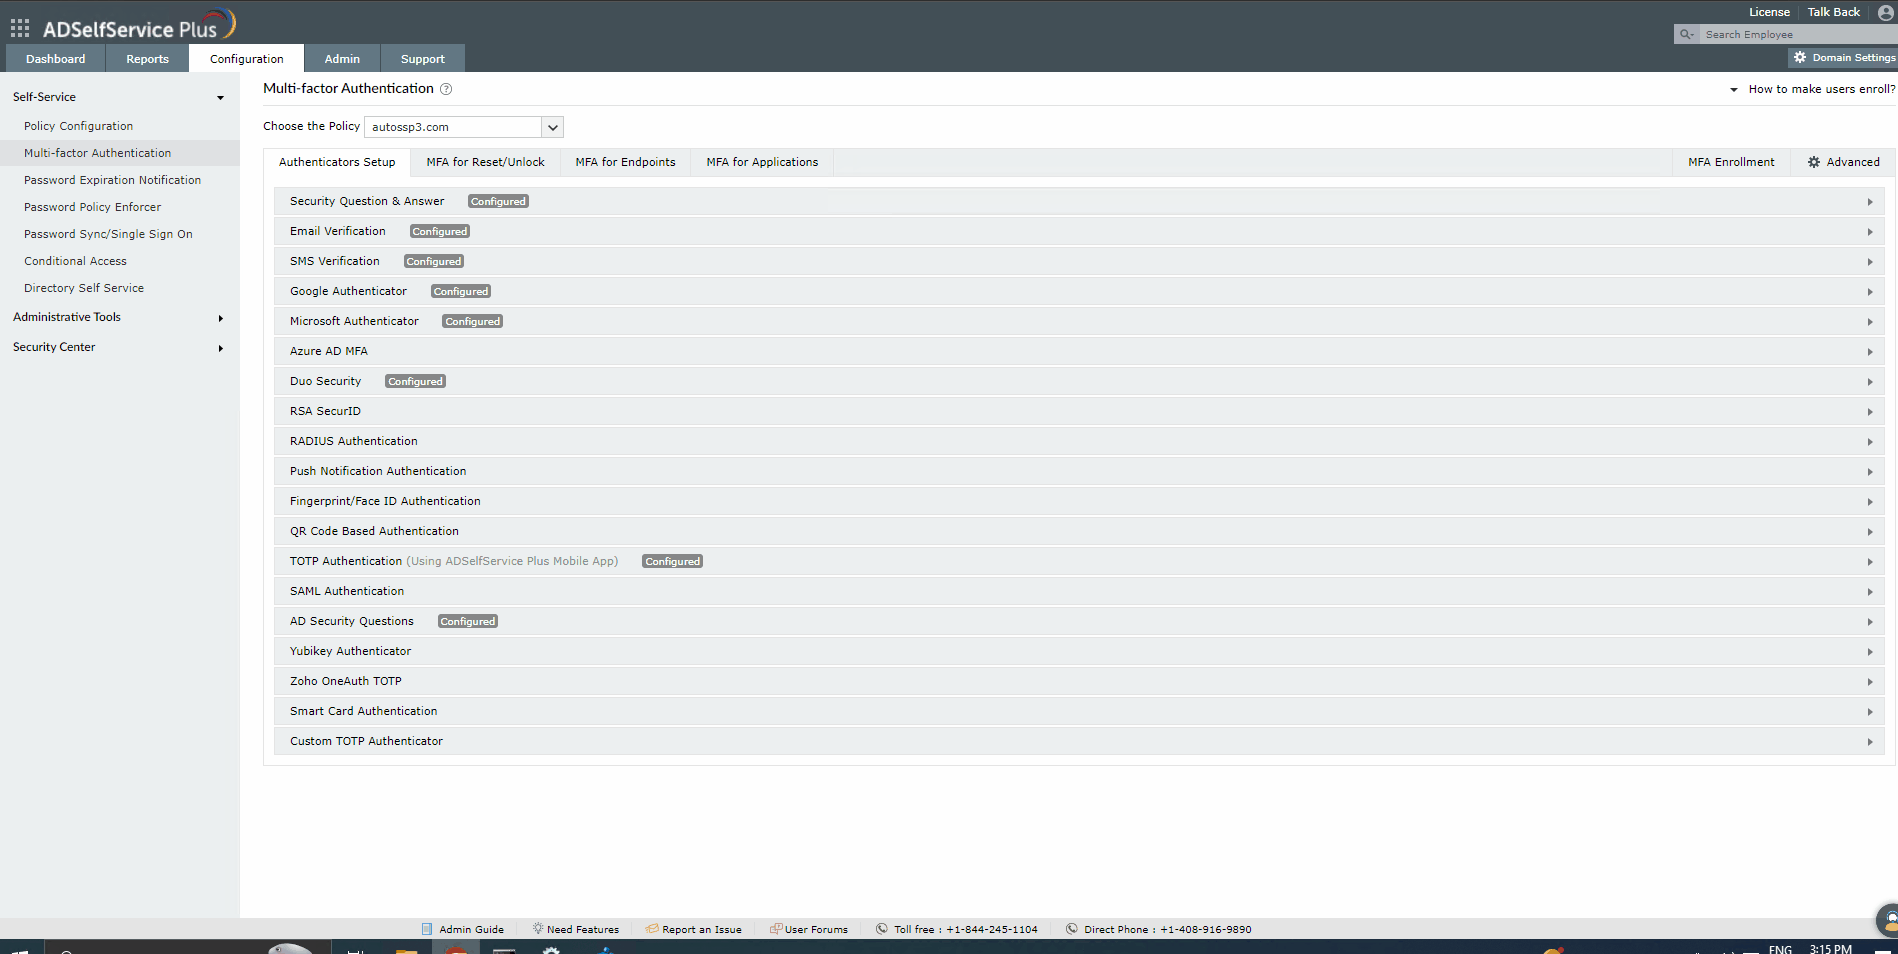Screen dimensions: 1898x954
Task: Expand How to make users enroll
Action: point(1813,89)
